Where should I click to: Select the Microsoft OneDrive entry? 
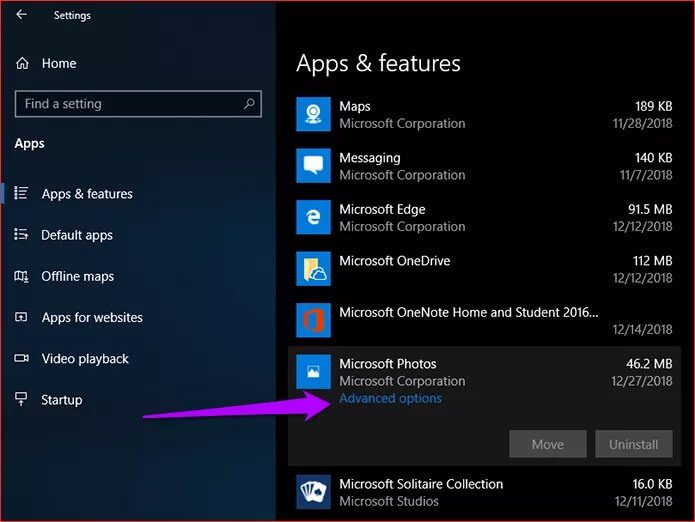[394, 261]
